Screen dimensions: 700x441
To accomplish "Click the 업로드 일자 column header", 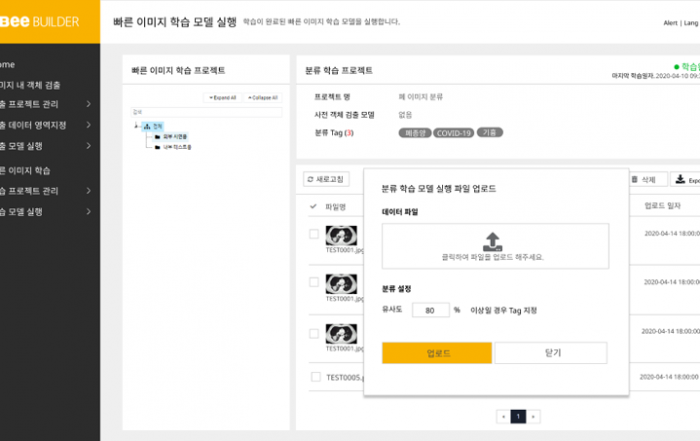I will [662, 205].
